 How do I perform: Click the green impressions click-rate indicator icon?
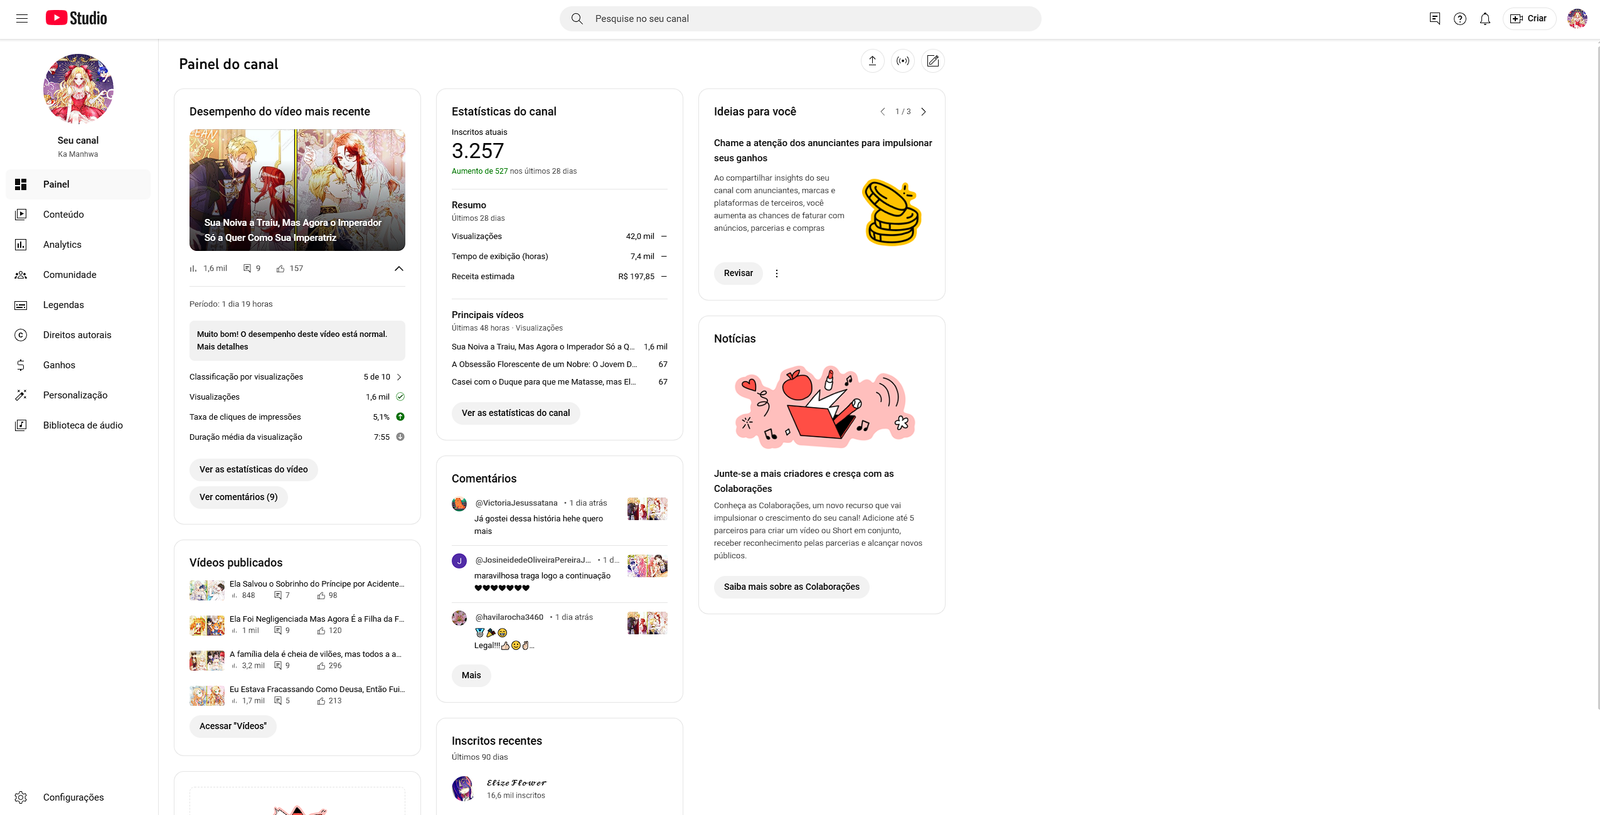tap(400, 417)
